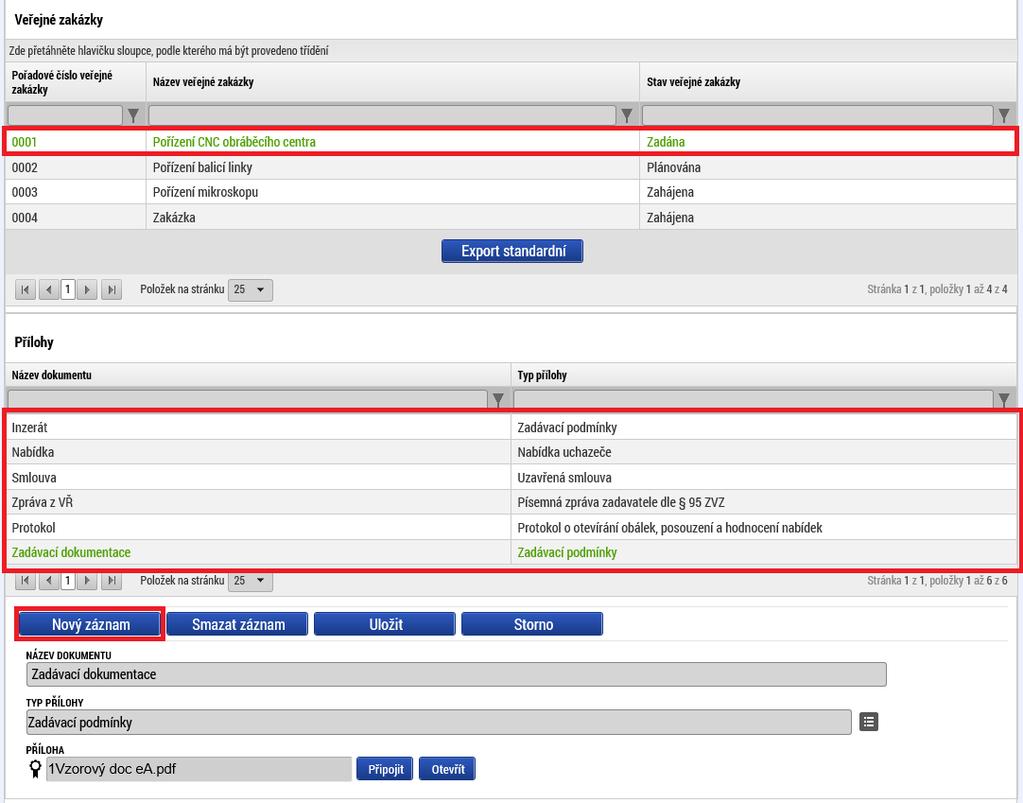Screen dimensions: 1023x803
Task: Select attachment row Protokol
Action: (x=511, y=527)
